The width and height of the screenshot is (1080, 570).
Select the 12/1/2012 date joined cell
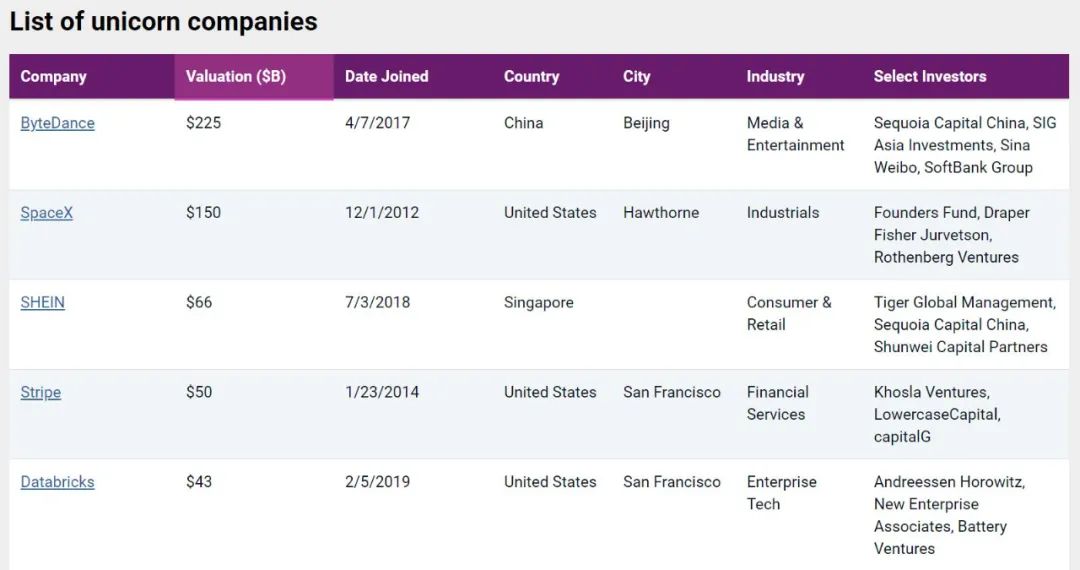pos(382,213)
